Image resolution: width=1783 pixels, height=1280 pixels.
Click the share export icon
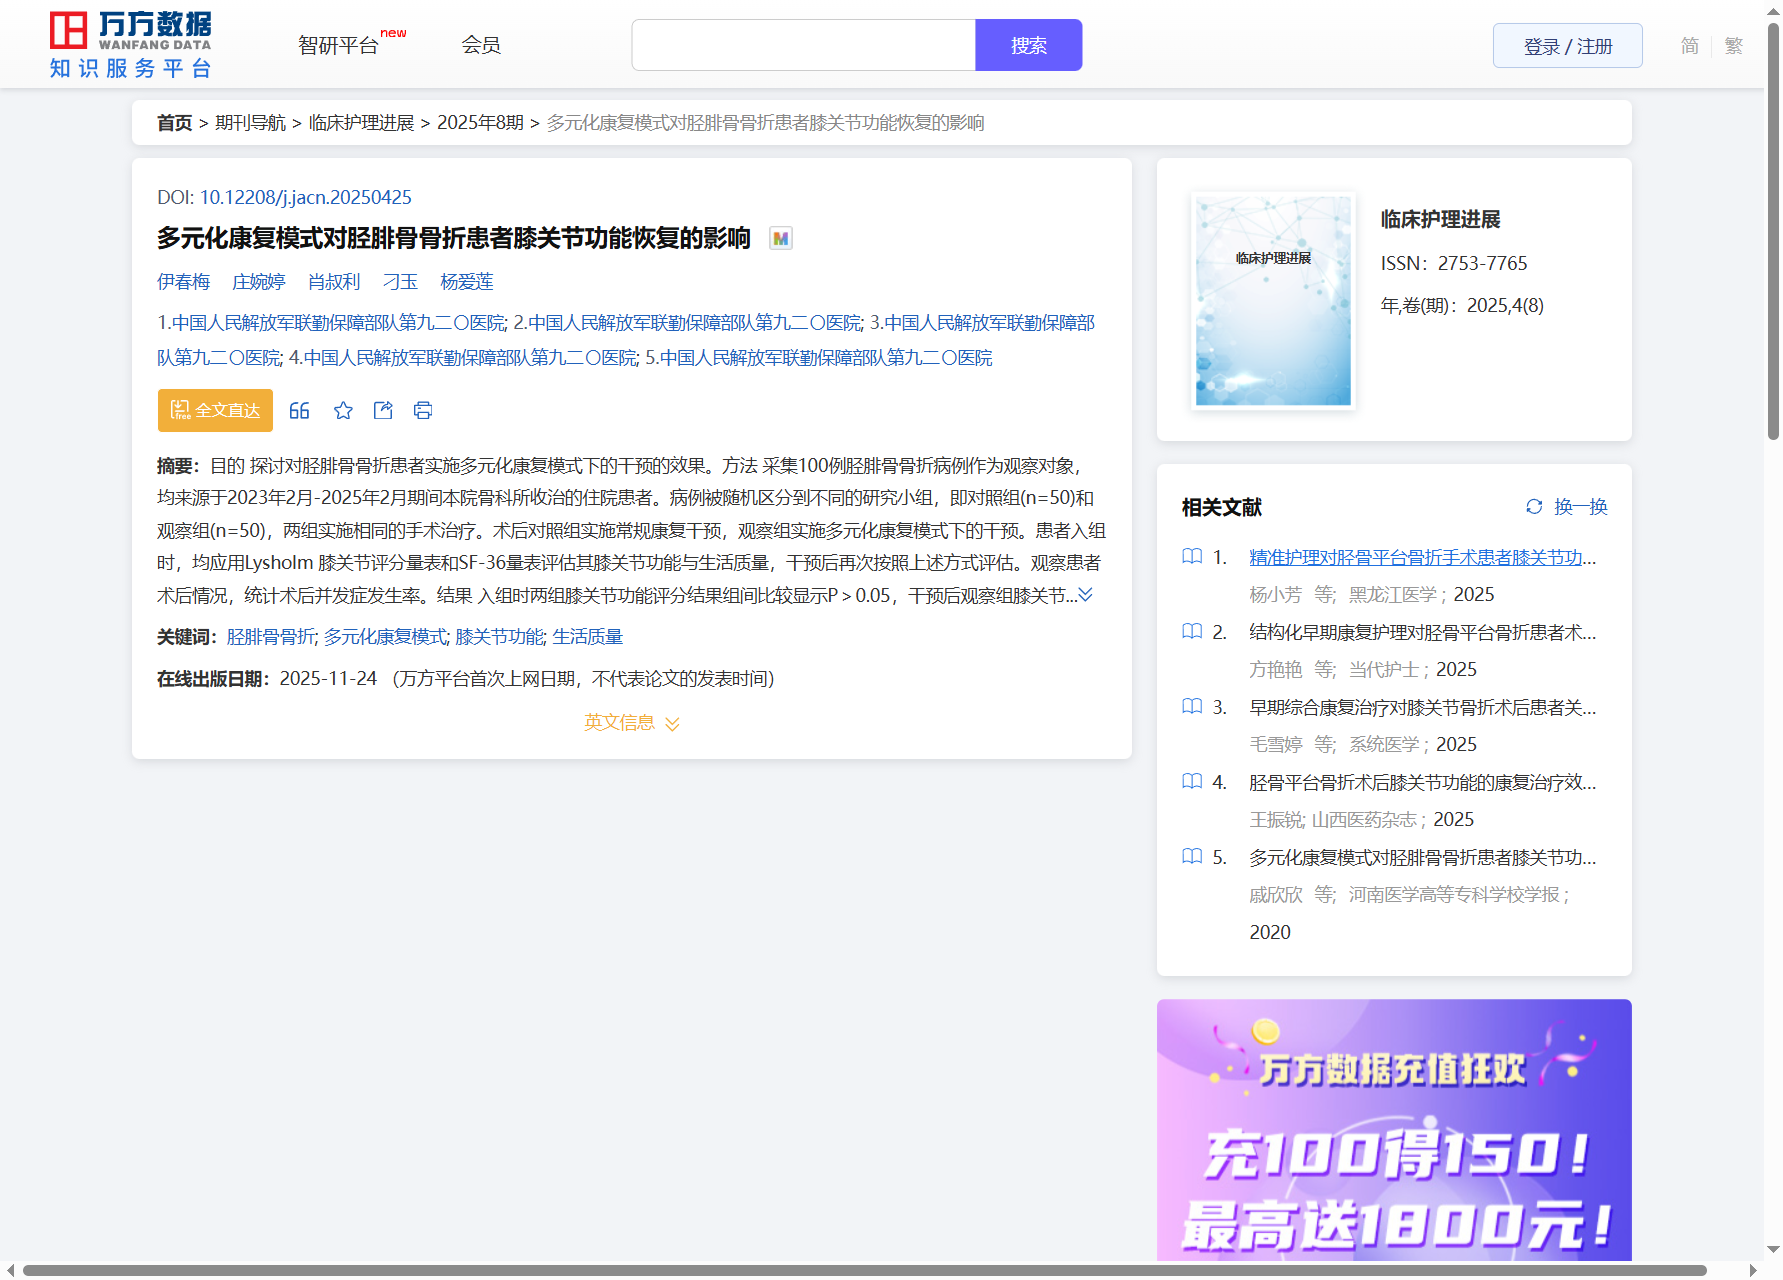coord(383,411)
